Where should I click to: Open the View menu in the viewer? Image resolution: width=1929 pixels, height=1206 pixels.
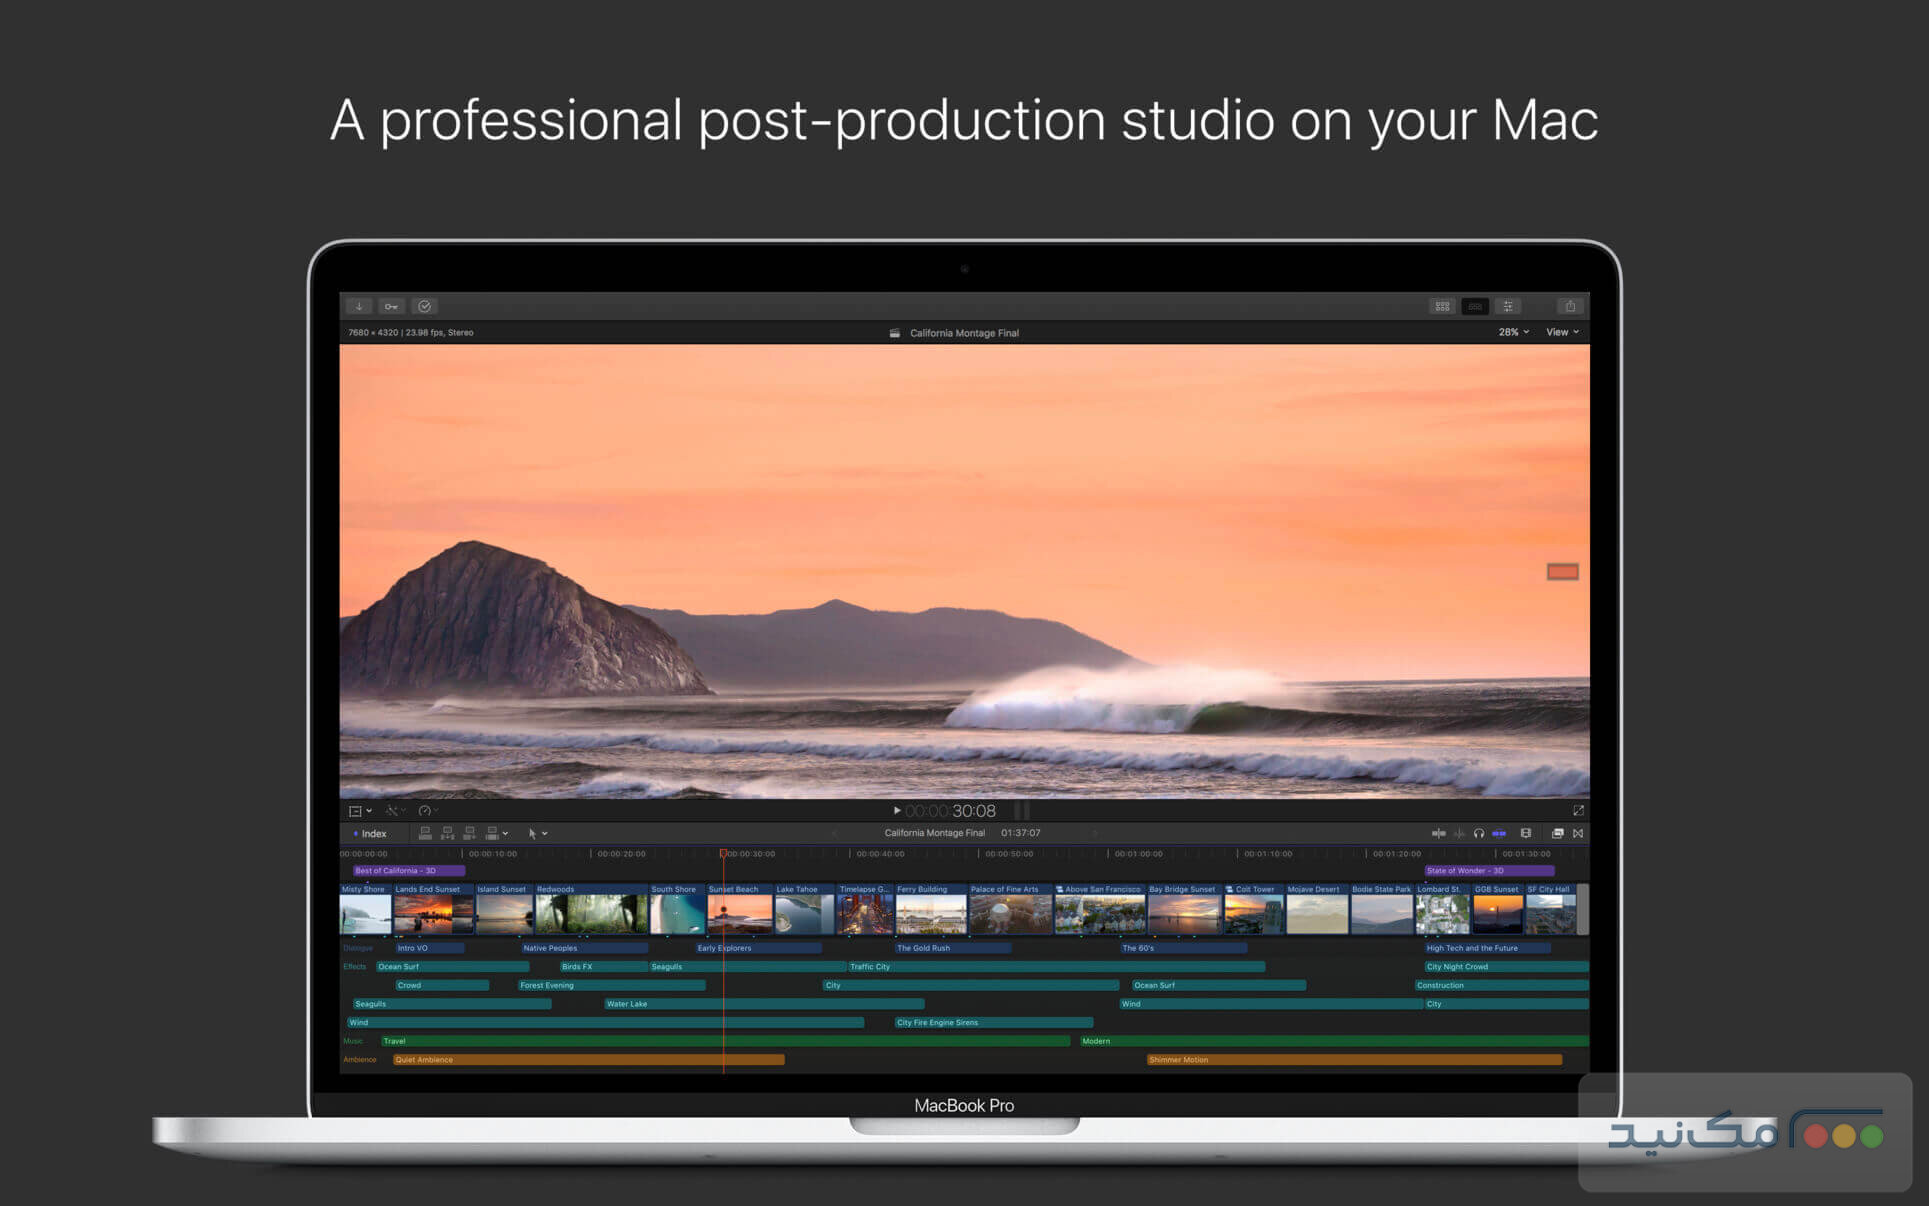pos(1562,332)
